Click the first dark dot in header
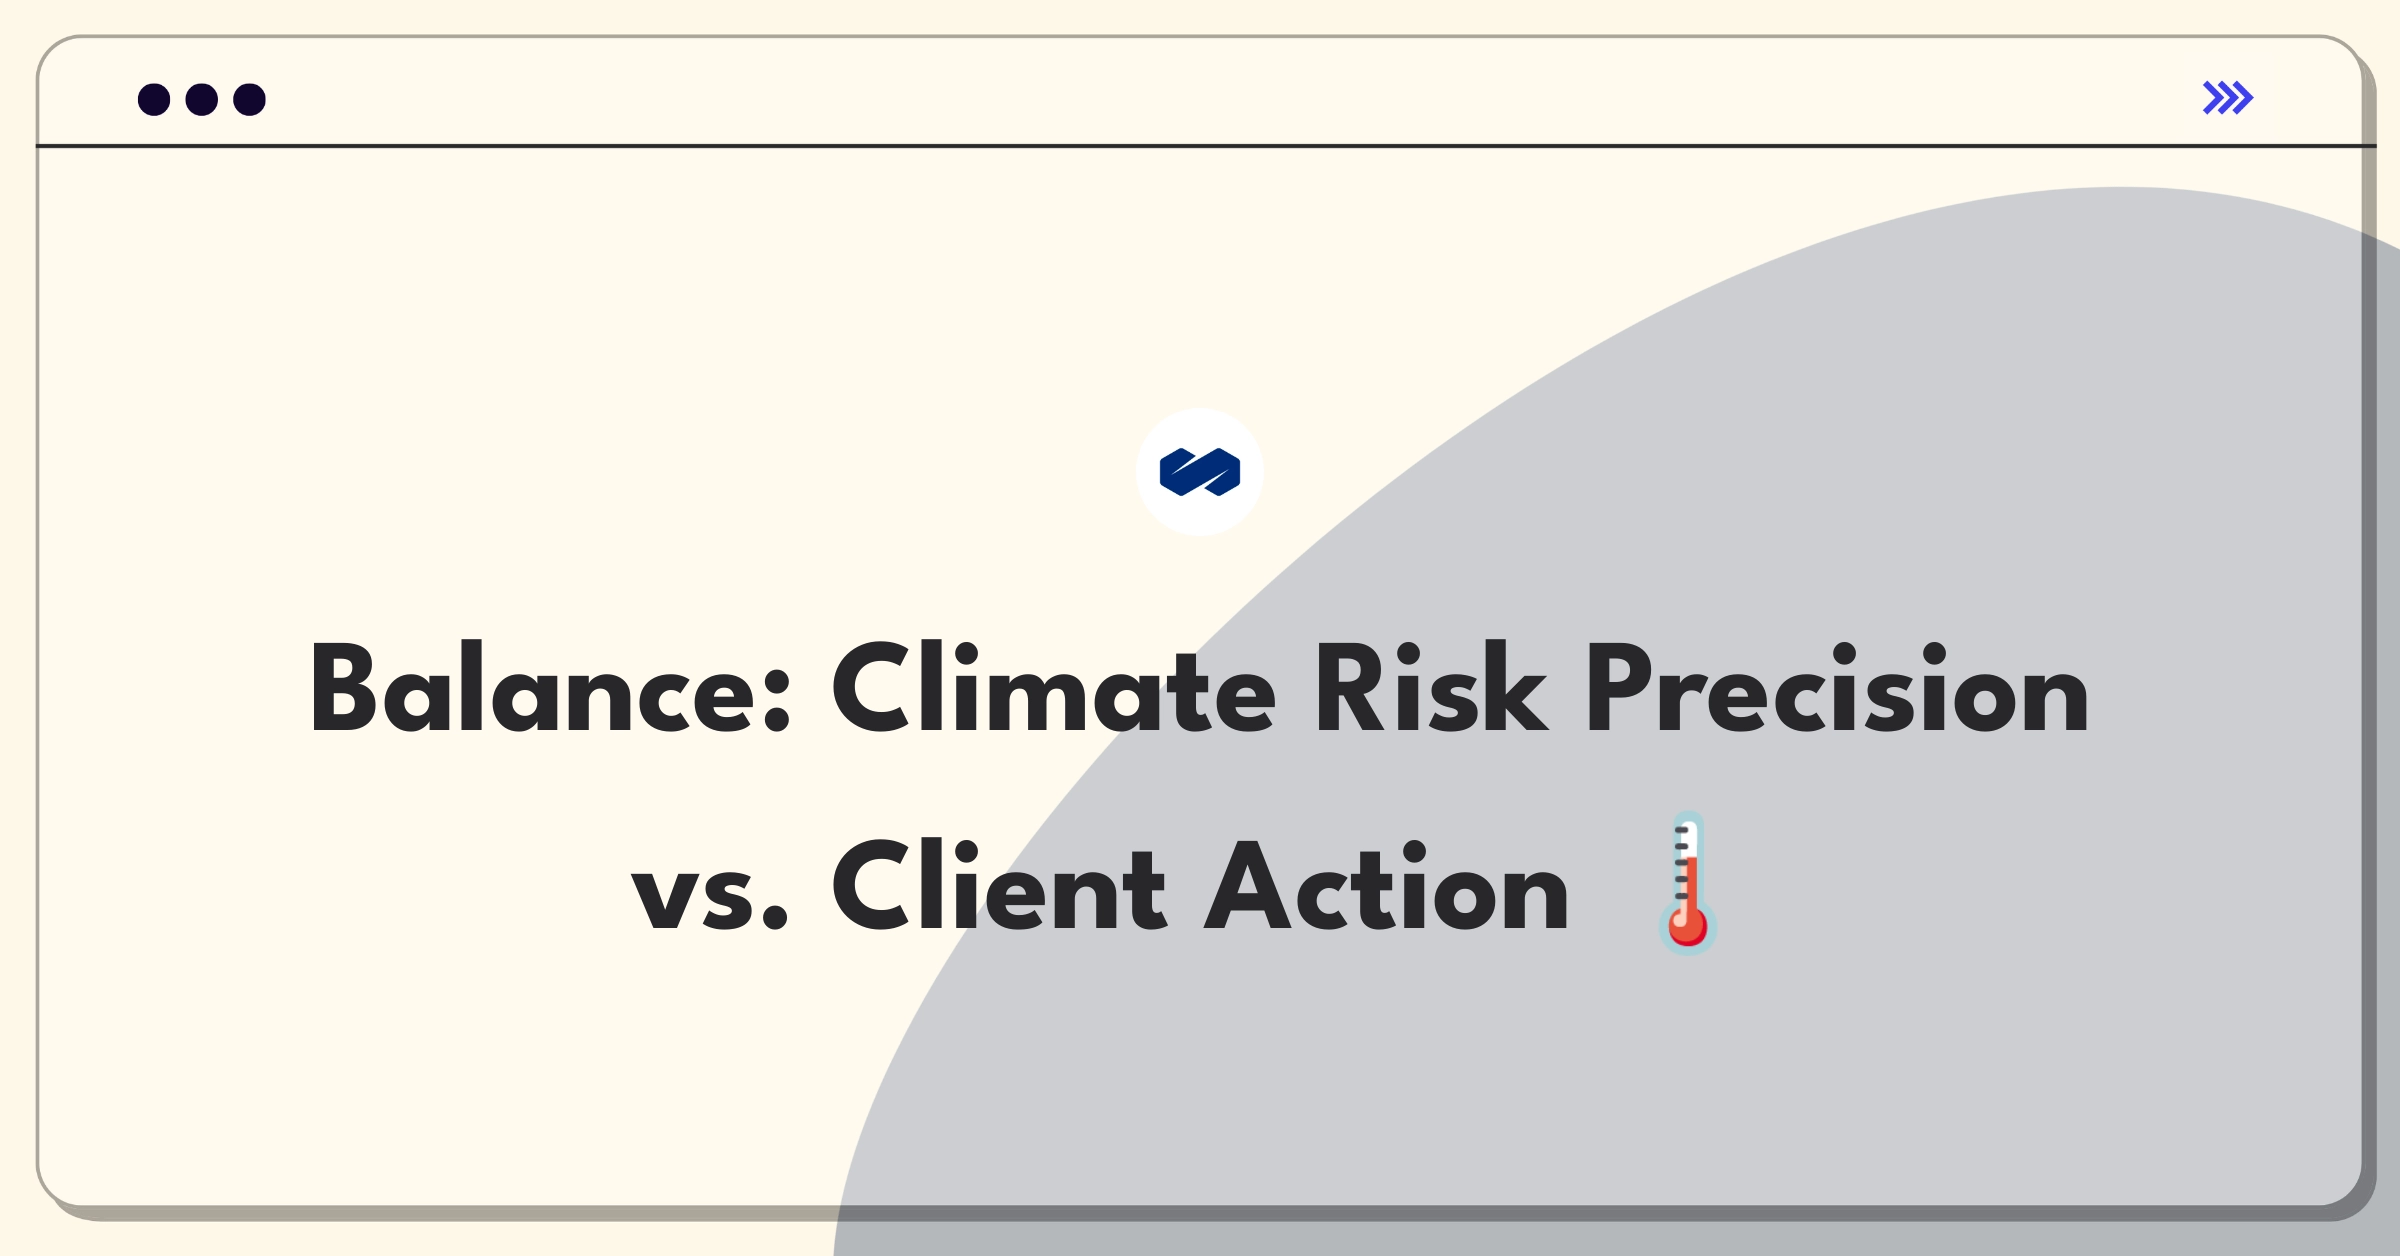2400x1256 pixels. coord(154,99)
